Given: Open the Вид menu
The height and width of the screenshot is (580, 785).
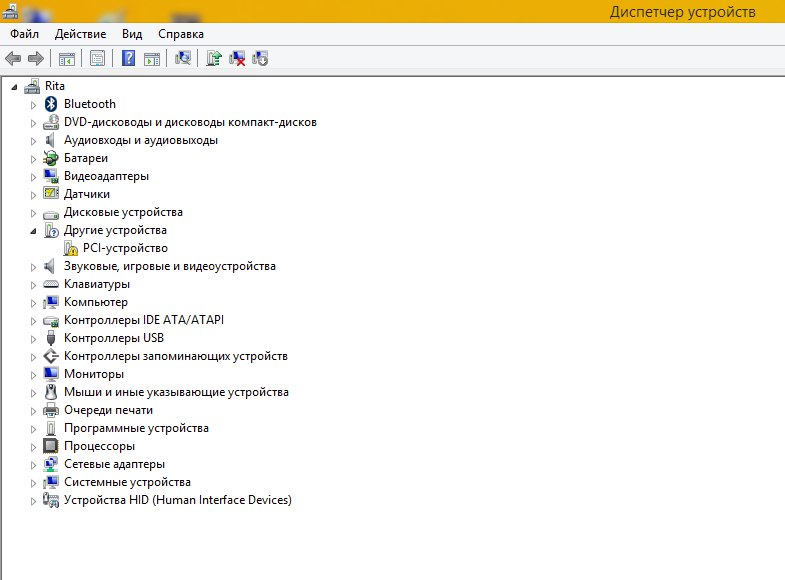Looking at the screenshot, I should point(132,34).
